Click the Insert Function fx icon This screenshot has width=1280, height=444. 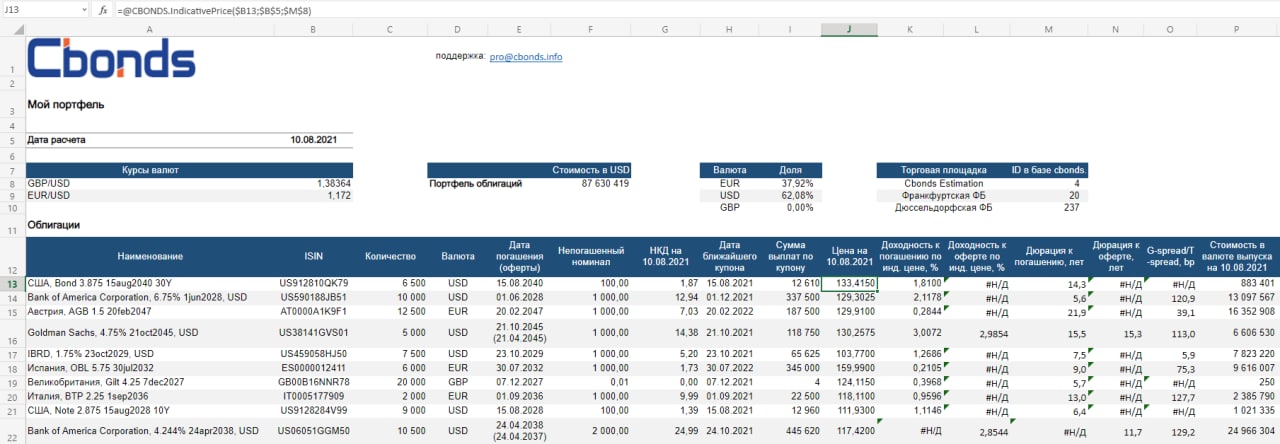tap(103, 9)
